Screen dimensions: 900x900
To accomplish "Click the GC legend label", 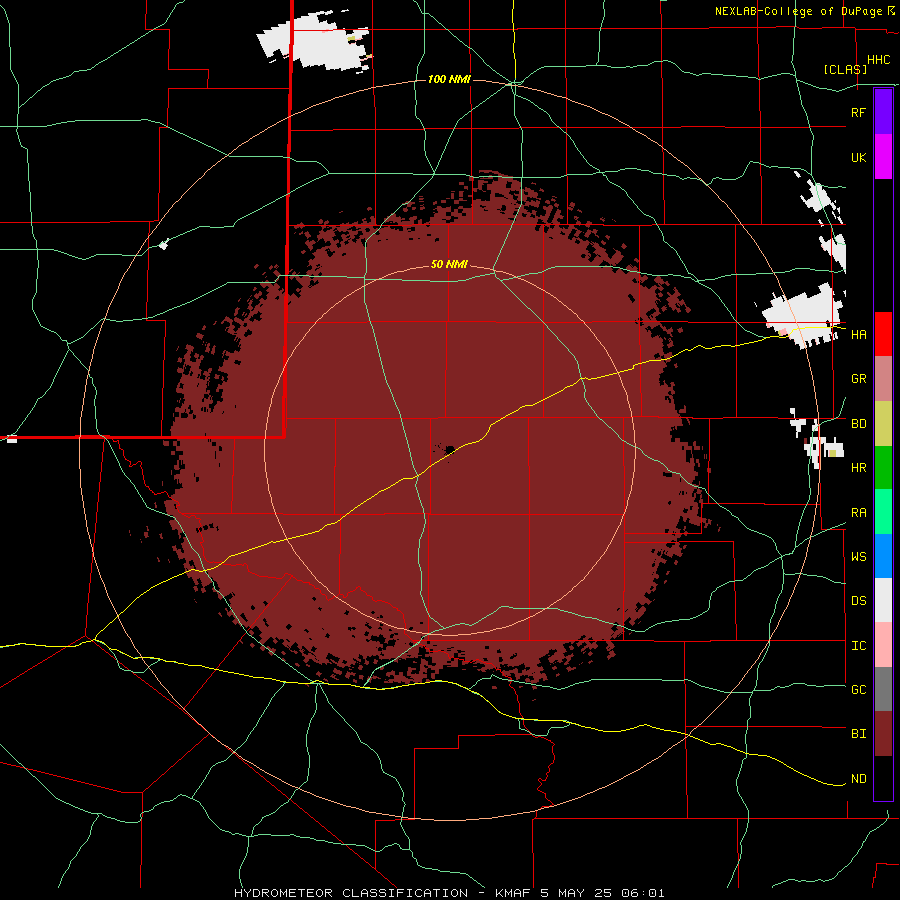I will tap(858, 690).
